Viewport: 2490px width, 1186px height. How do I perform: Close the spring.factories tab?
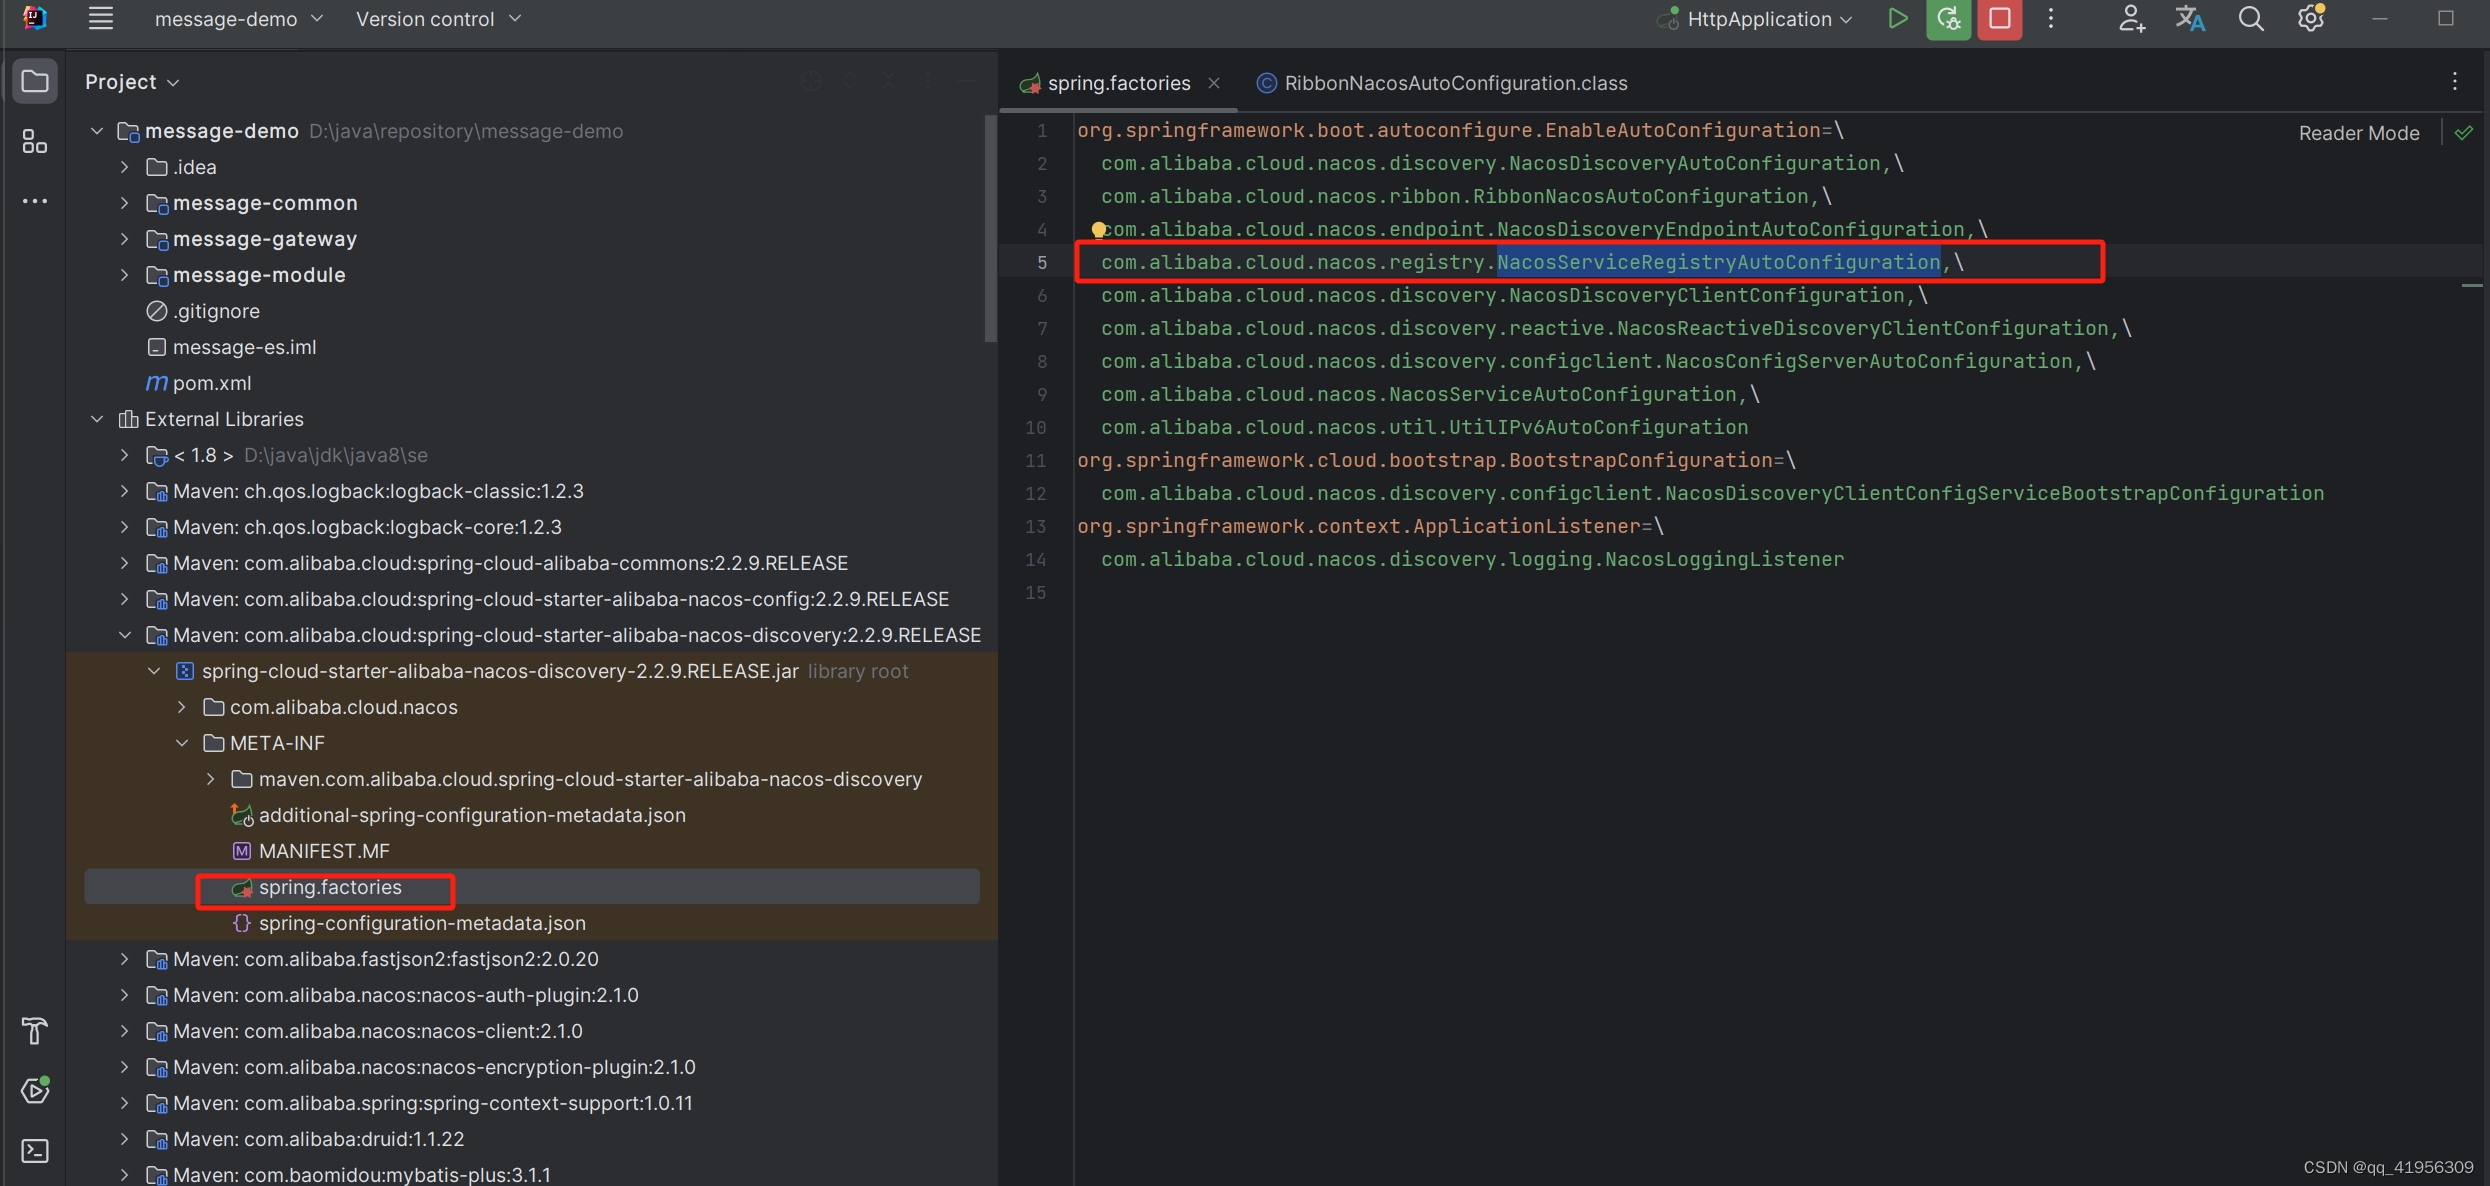point(1214,83)
